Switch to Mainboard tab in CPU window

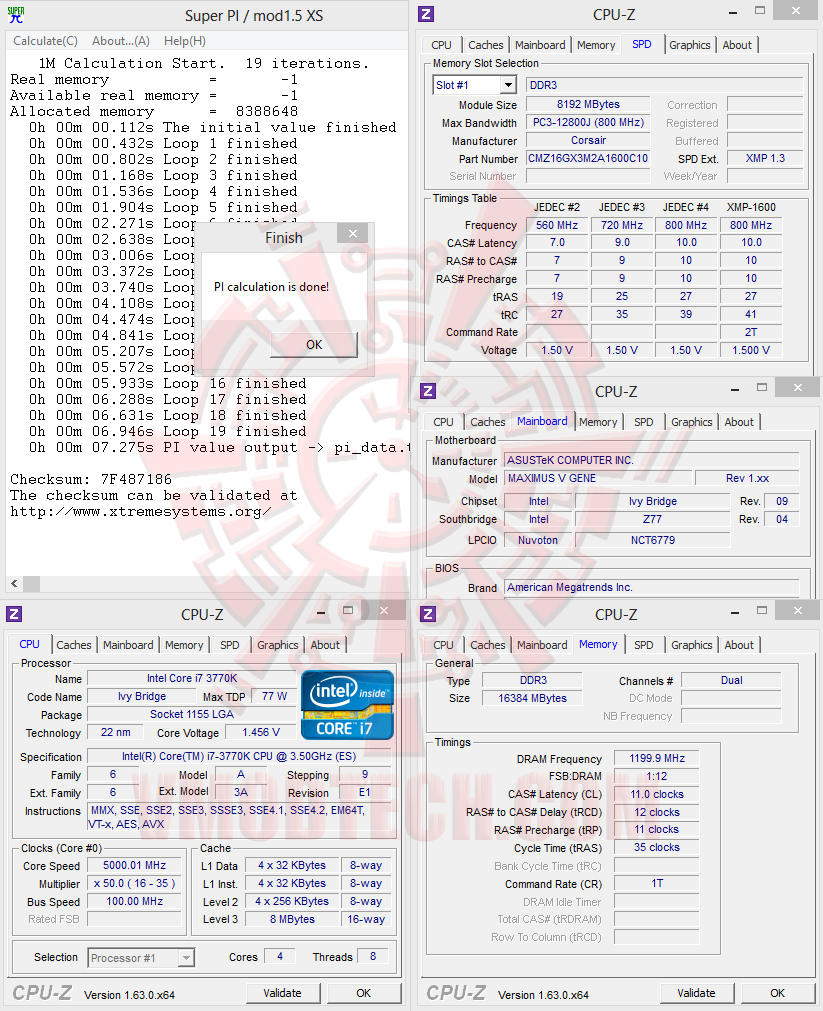click(x=128, y=645)
